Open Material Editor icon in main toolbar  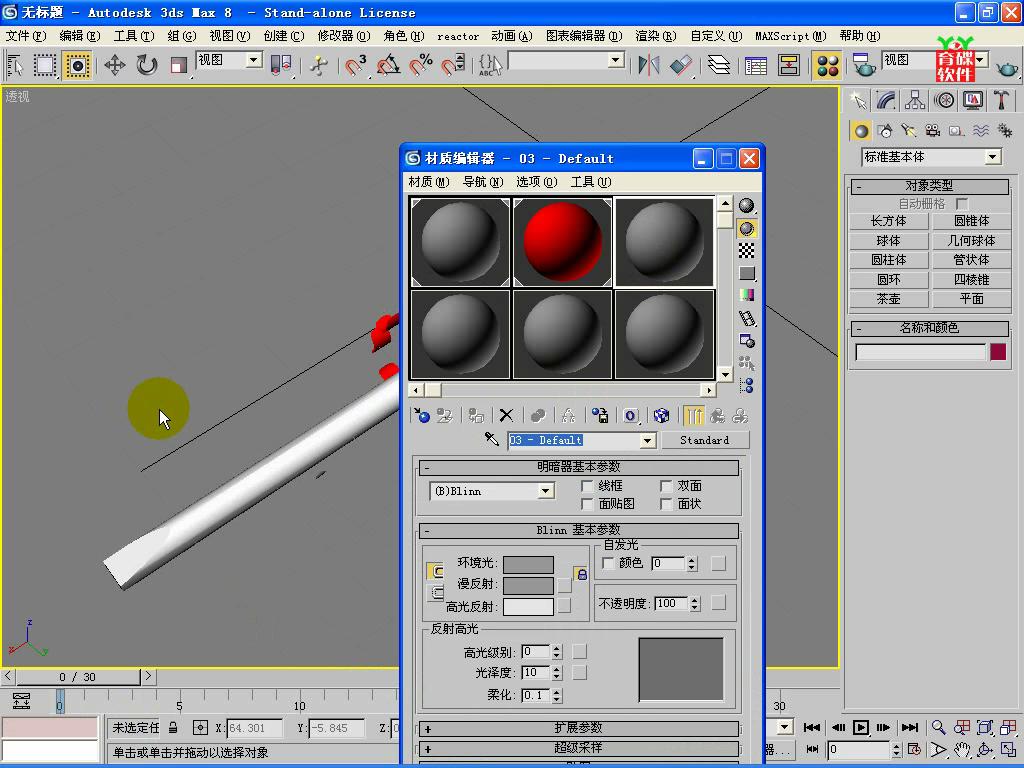point(827,65)
